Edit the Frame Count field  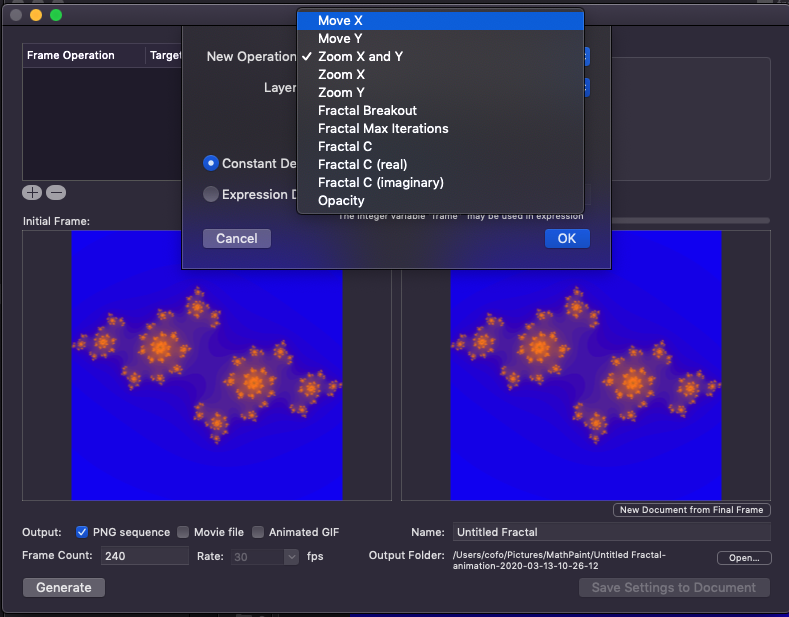(145, 556)
